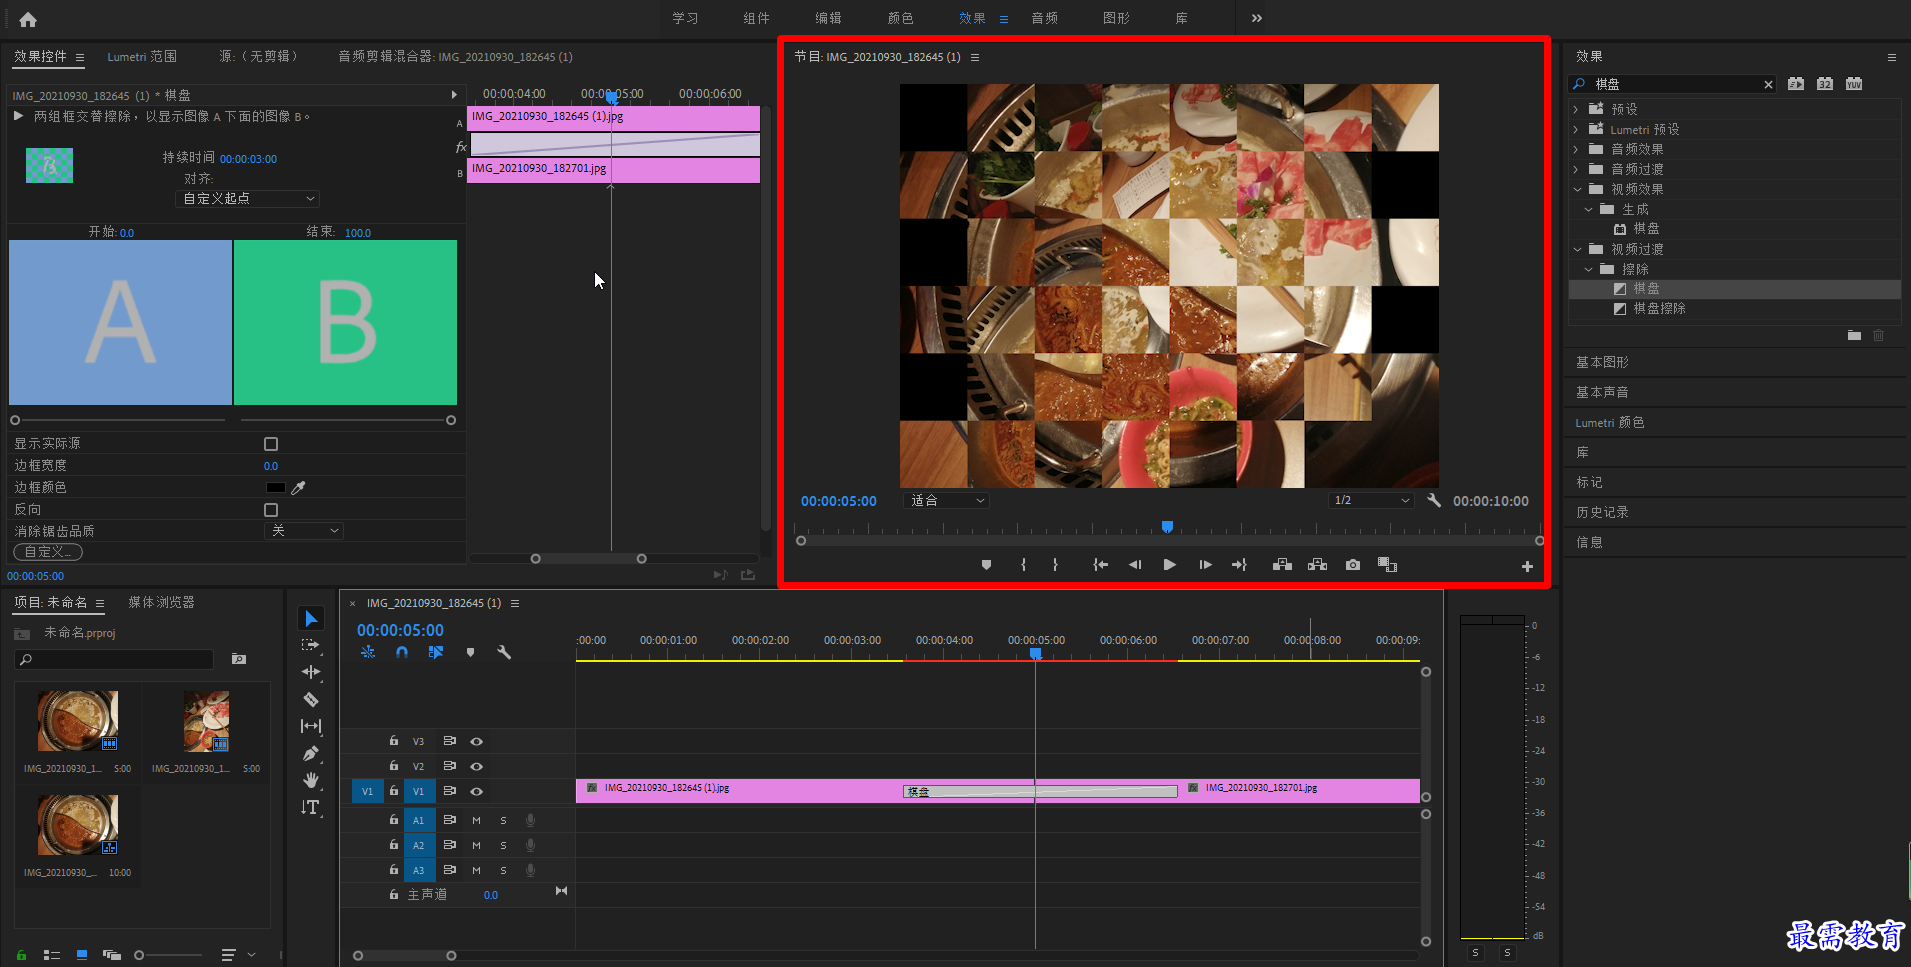This screenshot has height=967, width=1911.
Task: Select the Selection tool arrow
Action: [311, 619]
